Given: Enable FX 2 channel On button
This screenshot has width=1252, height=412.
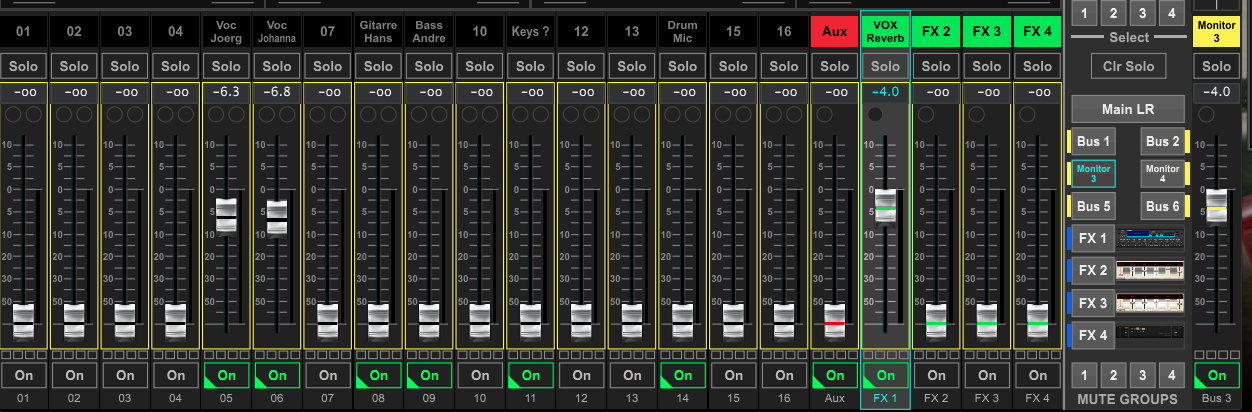Looking at the screenshot, I should [x=936, y=376].
